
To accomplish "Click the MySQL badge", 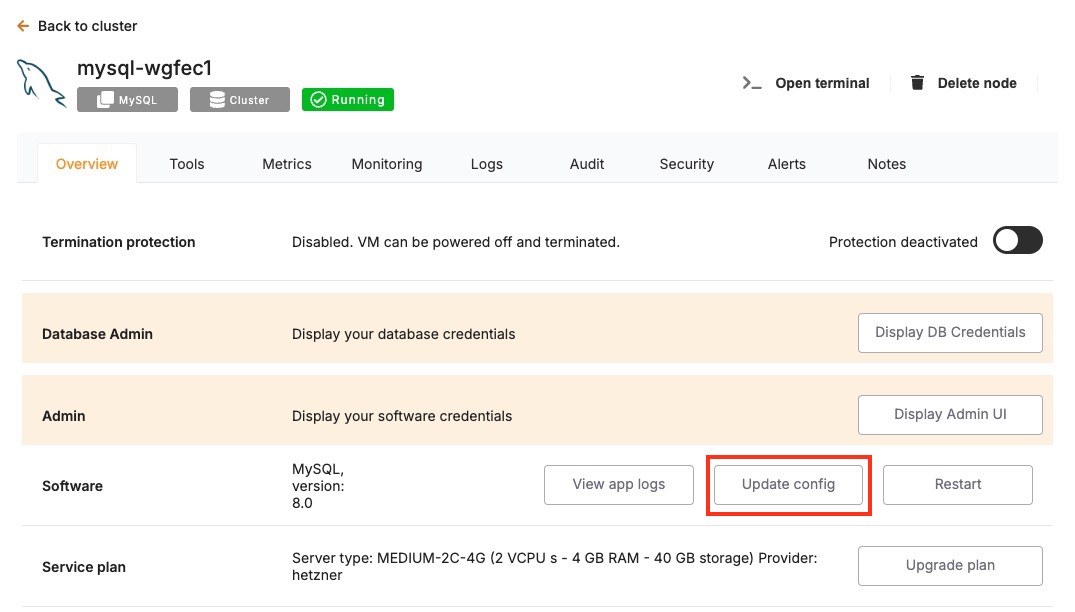I will pyautogui.click(x=127, y=100).
